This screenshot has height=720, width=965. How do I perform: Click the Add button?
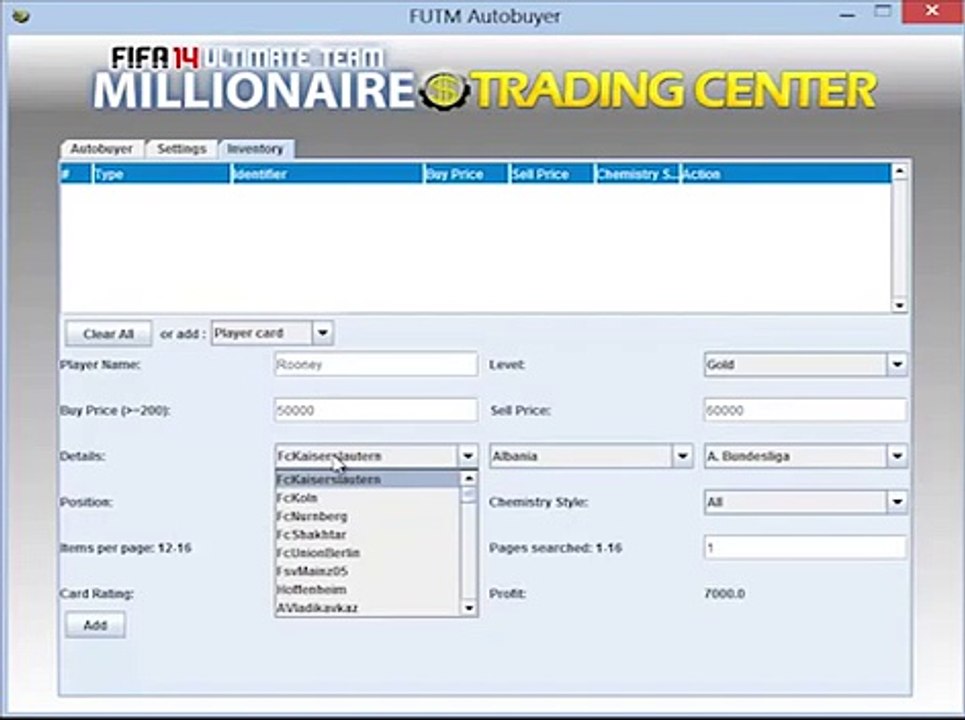click(x=95, y=625)
